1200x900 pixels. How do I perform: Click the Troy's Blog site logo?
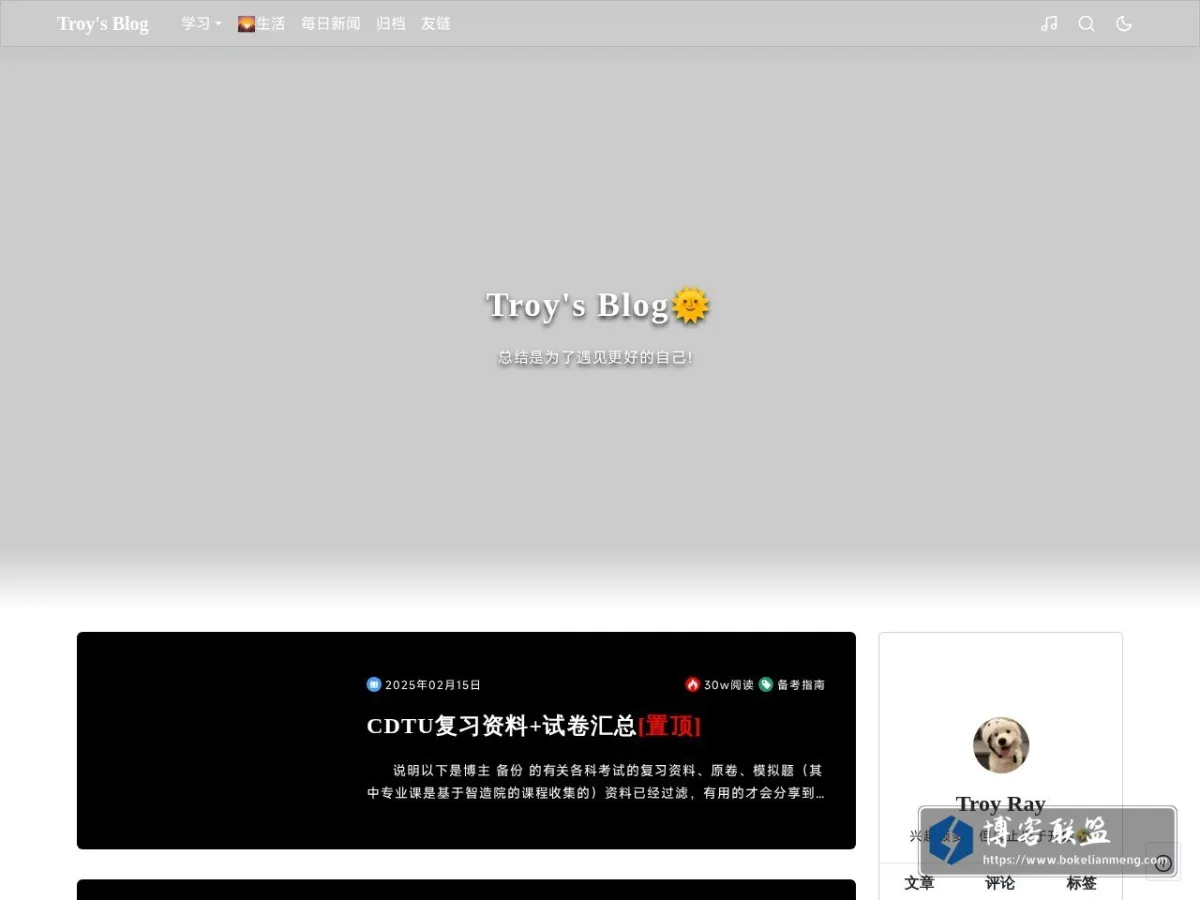pos(103,24)
